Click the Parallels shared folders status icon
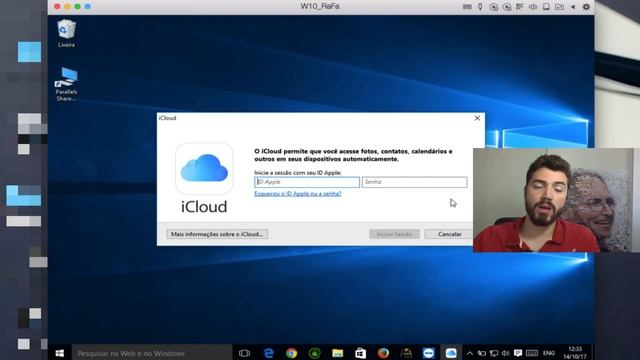 pos(560,7)
